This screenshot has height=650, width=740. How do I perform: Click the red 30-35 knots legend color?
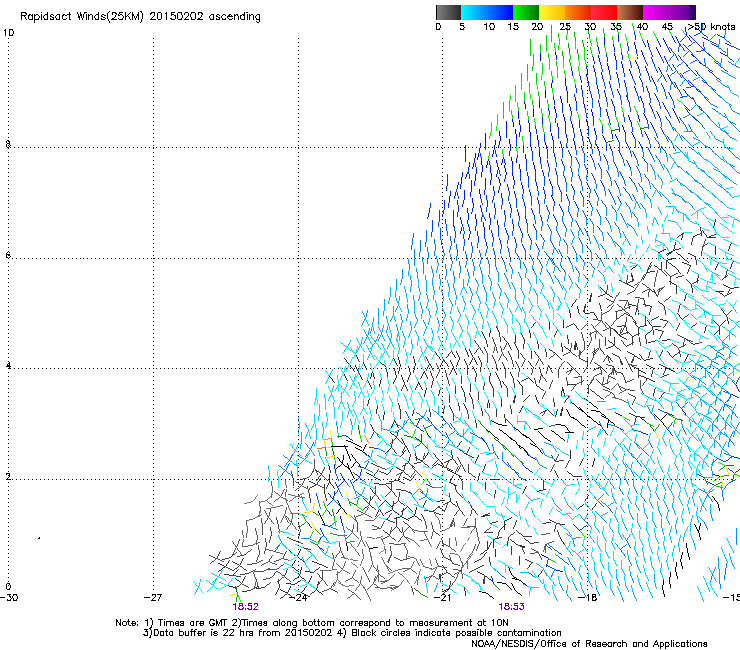(604, 12)
